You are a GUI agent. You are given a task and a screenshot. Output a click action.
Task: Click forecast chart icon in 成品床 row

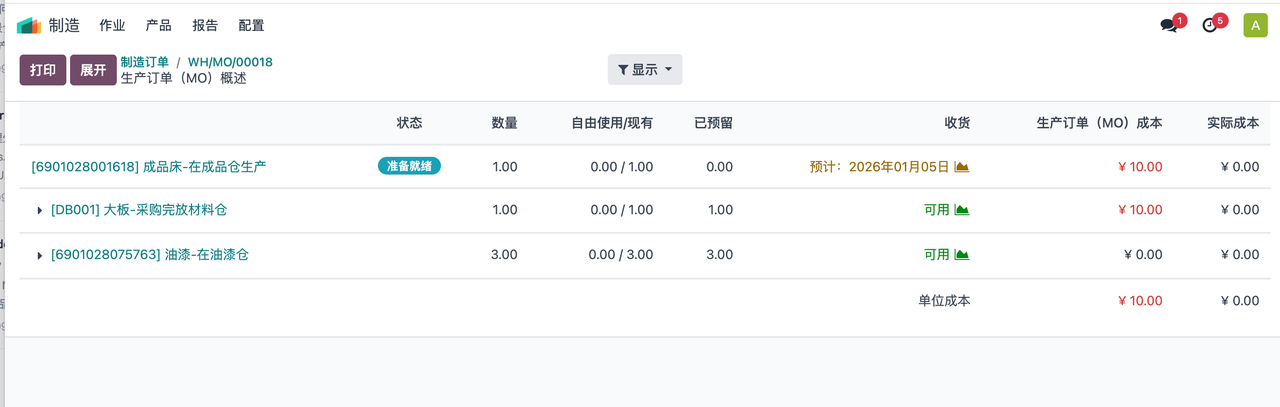[x=962, y=167]
